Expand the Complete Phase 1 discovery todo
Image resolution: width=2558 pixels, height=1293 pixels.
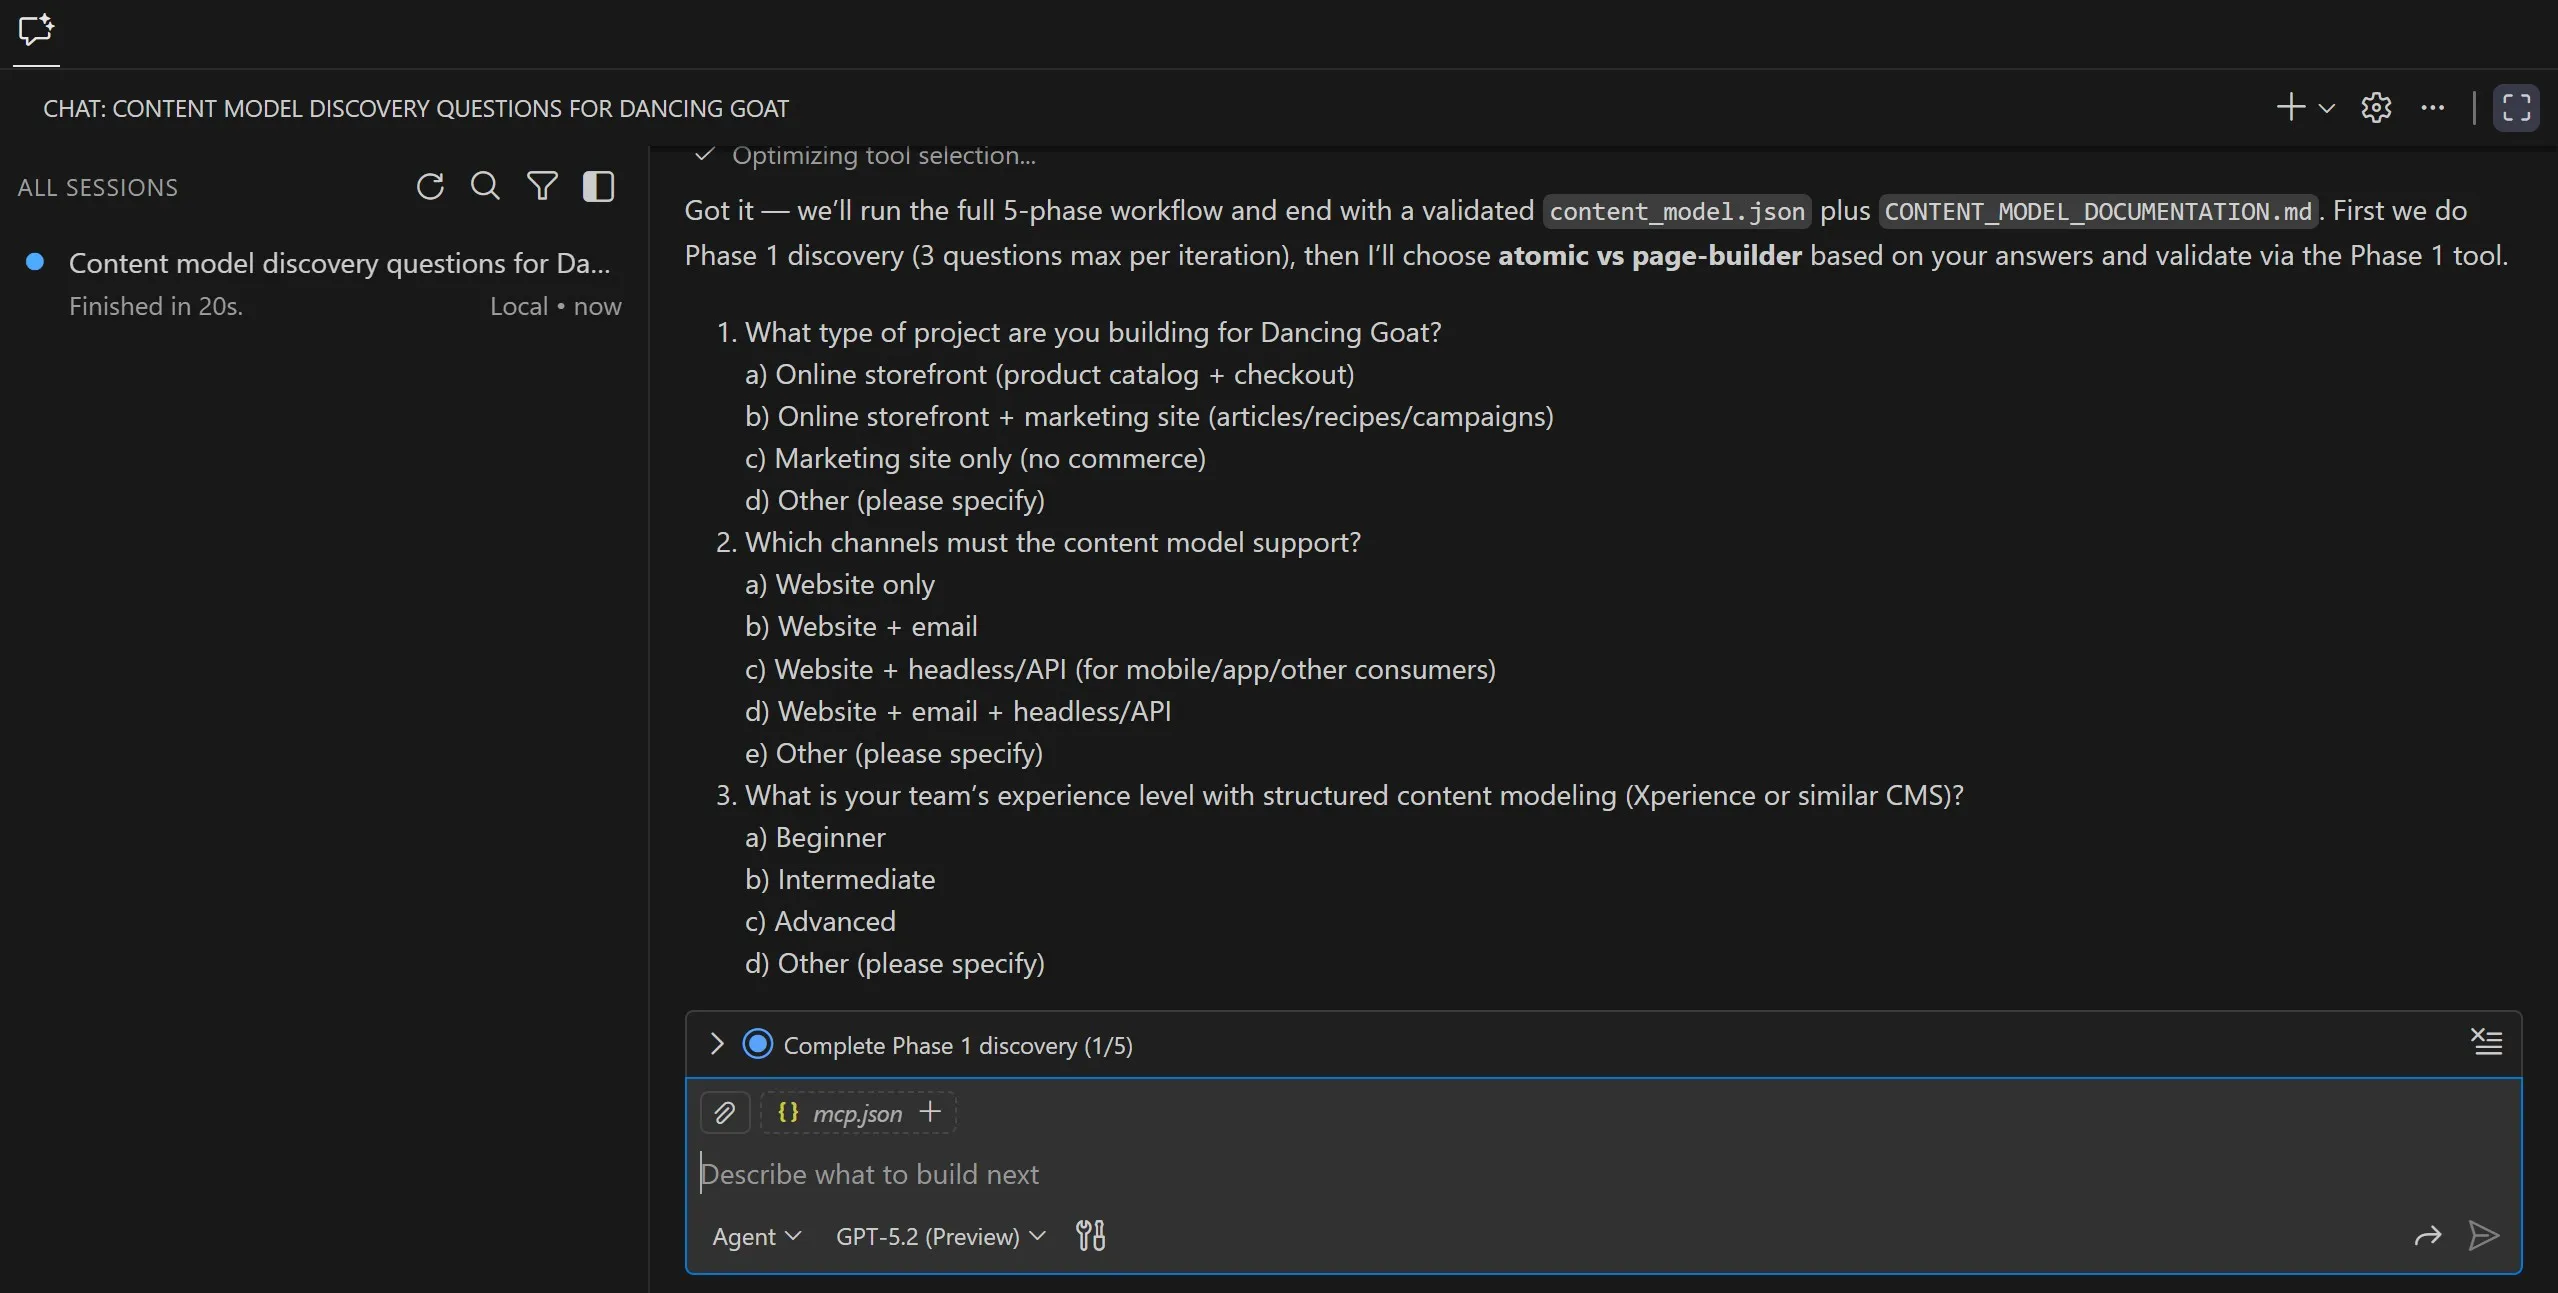click(716, 1044)
